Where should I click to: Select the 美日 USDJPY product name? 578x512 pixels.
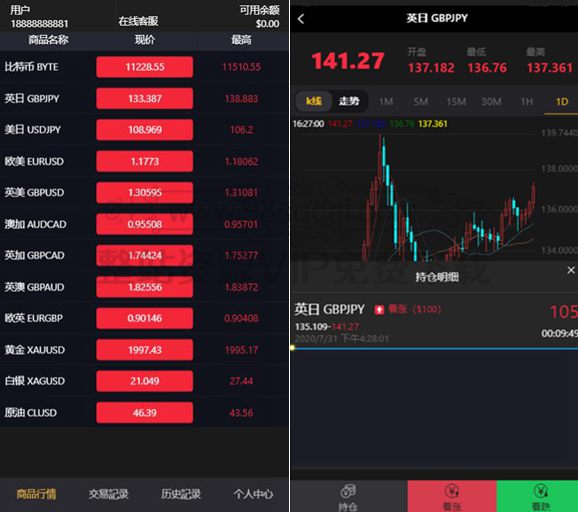pos(33,130)
